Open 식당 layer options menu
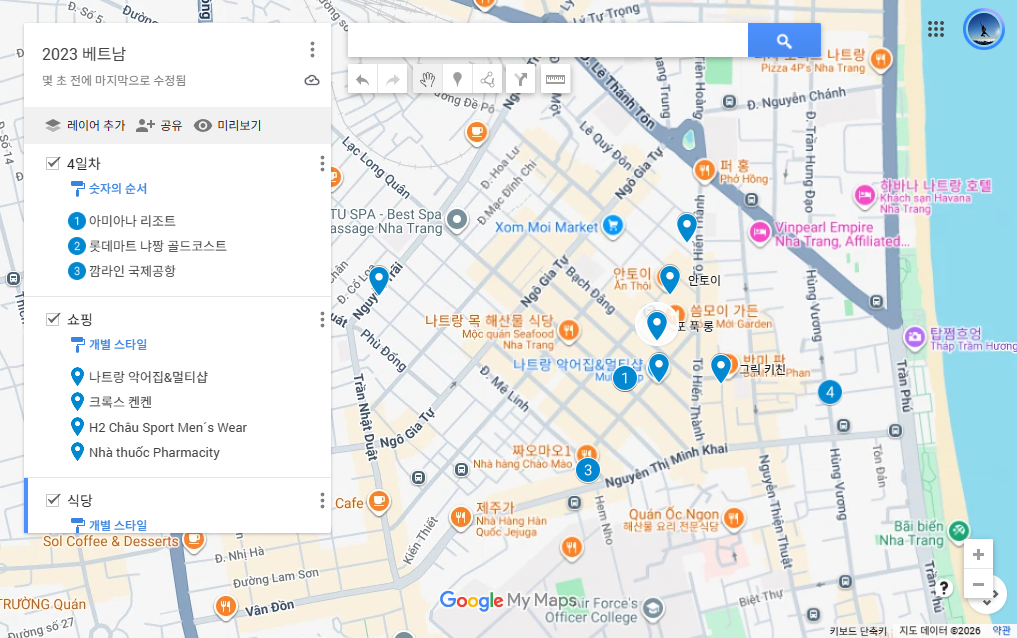The width and height of the screenshot is (1017, 638). pyautogui.click(x=322, y=500)
